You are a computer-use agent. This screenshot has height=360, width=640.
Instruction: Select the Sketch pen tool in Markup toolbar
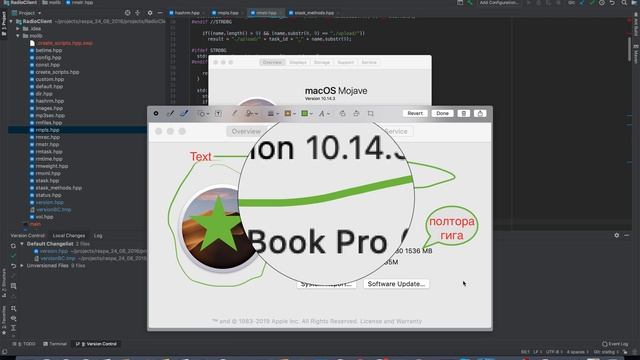point(170,113)
